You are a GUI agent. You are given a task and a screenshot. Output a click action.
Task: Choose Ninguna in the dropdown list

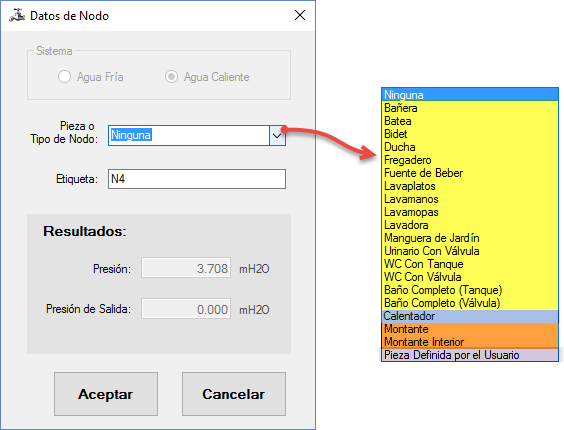coord(470,95)
